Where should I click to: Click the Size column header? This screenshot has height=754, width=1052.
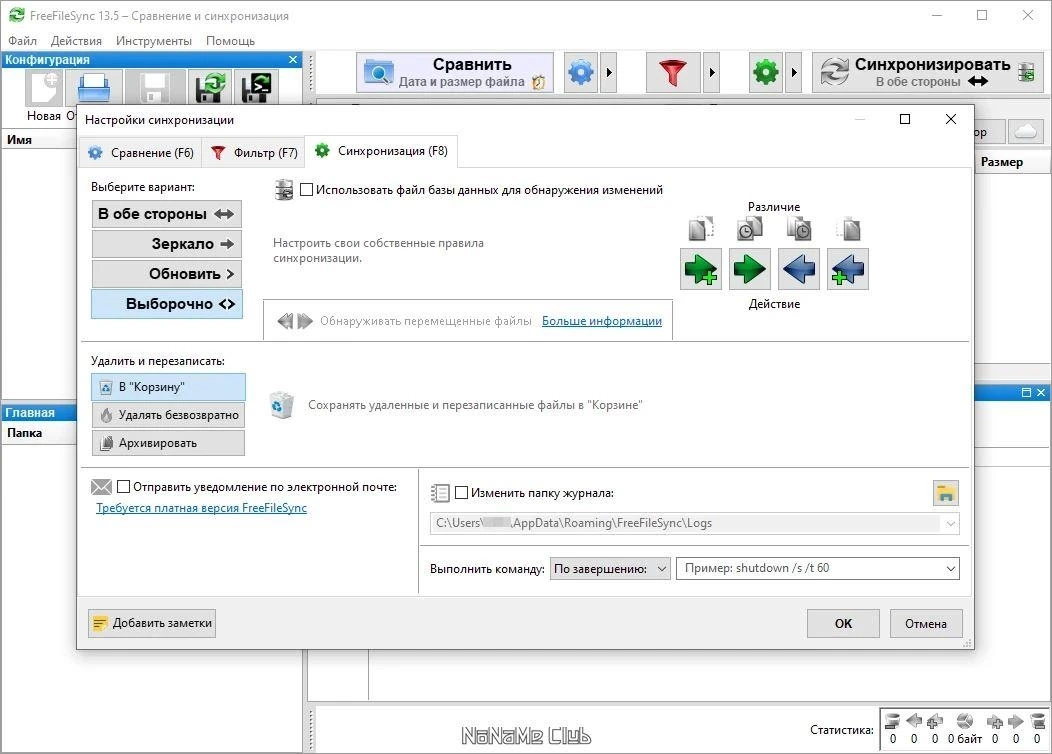pyautogui.click(x=1002, y=162)
